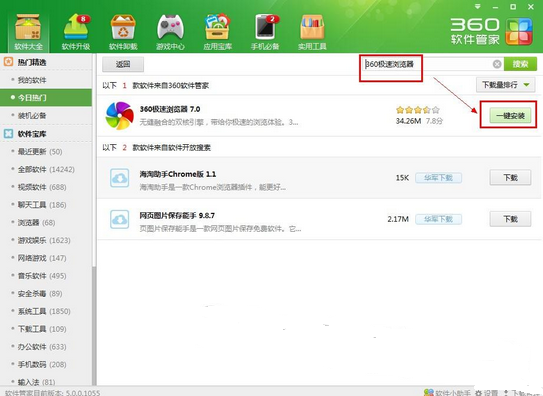This screenshot has width=543, height=396.
Task: Open the 手机必备 phone essentials icon
Action: pos(265,32)
